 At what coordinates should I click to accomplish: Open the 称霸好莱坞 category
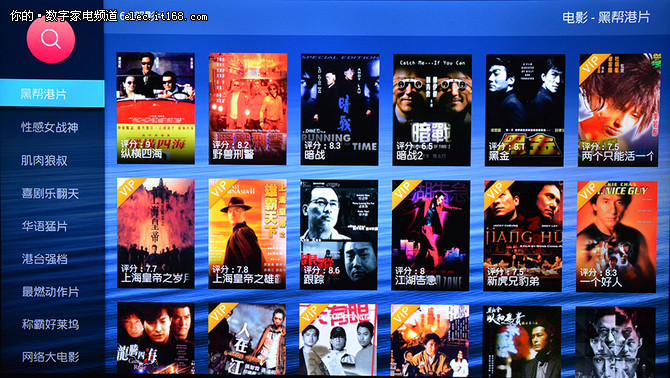coord(50,324)
